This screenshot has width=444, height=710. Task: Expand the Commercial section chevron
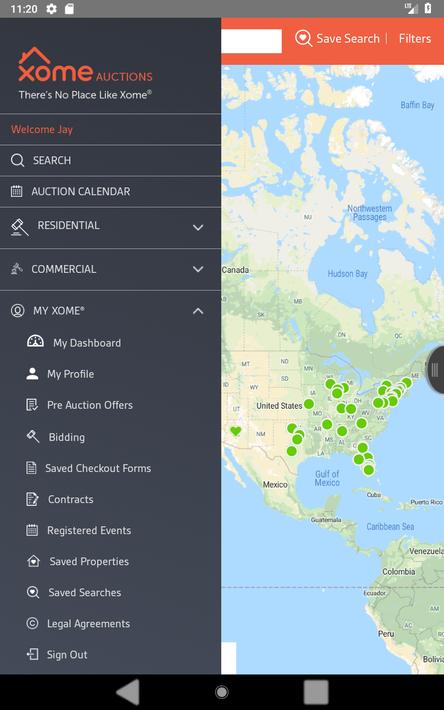coord(198,269)
